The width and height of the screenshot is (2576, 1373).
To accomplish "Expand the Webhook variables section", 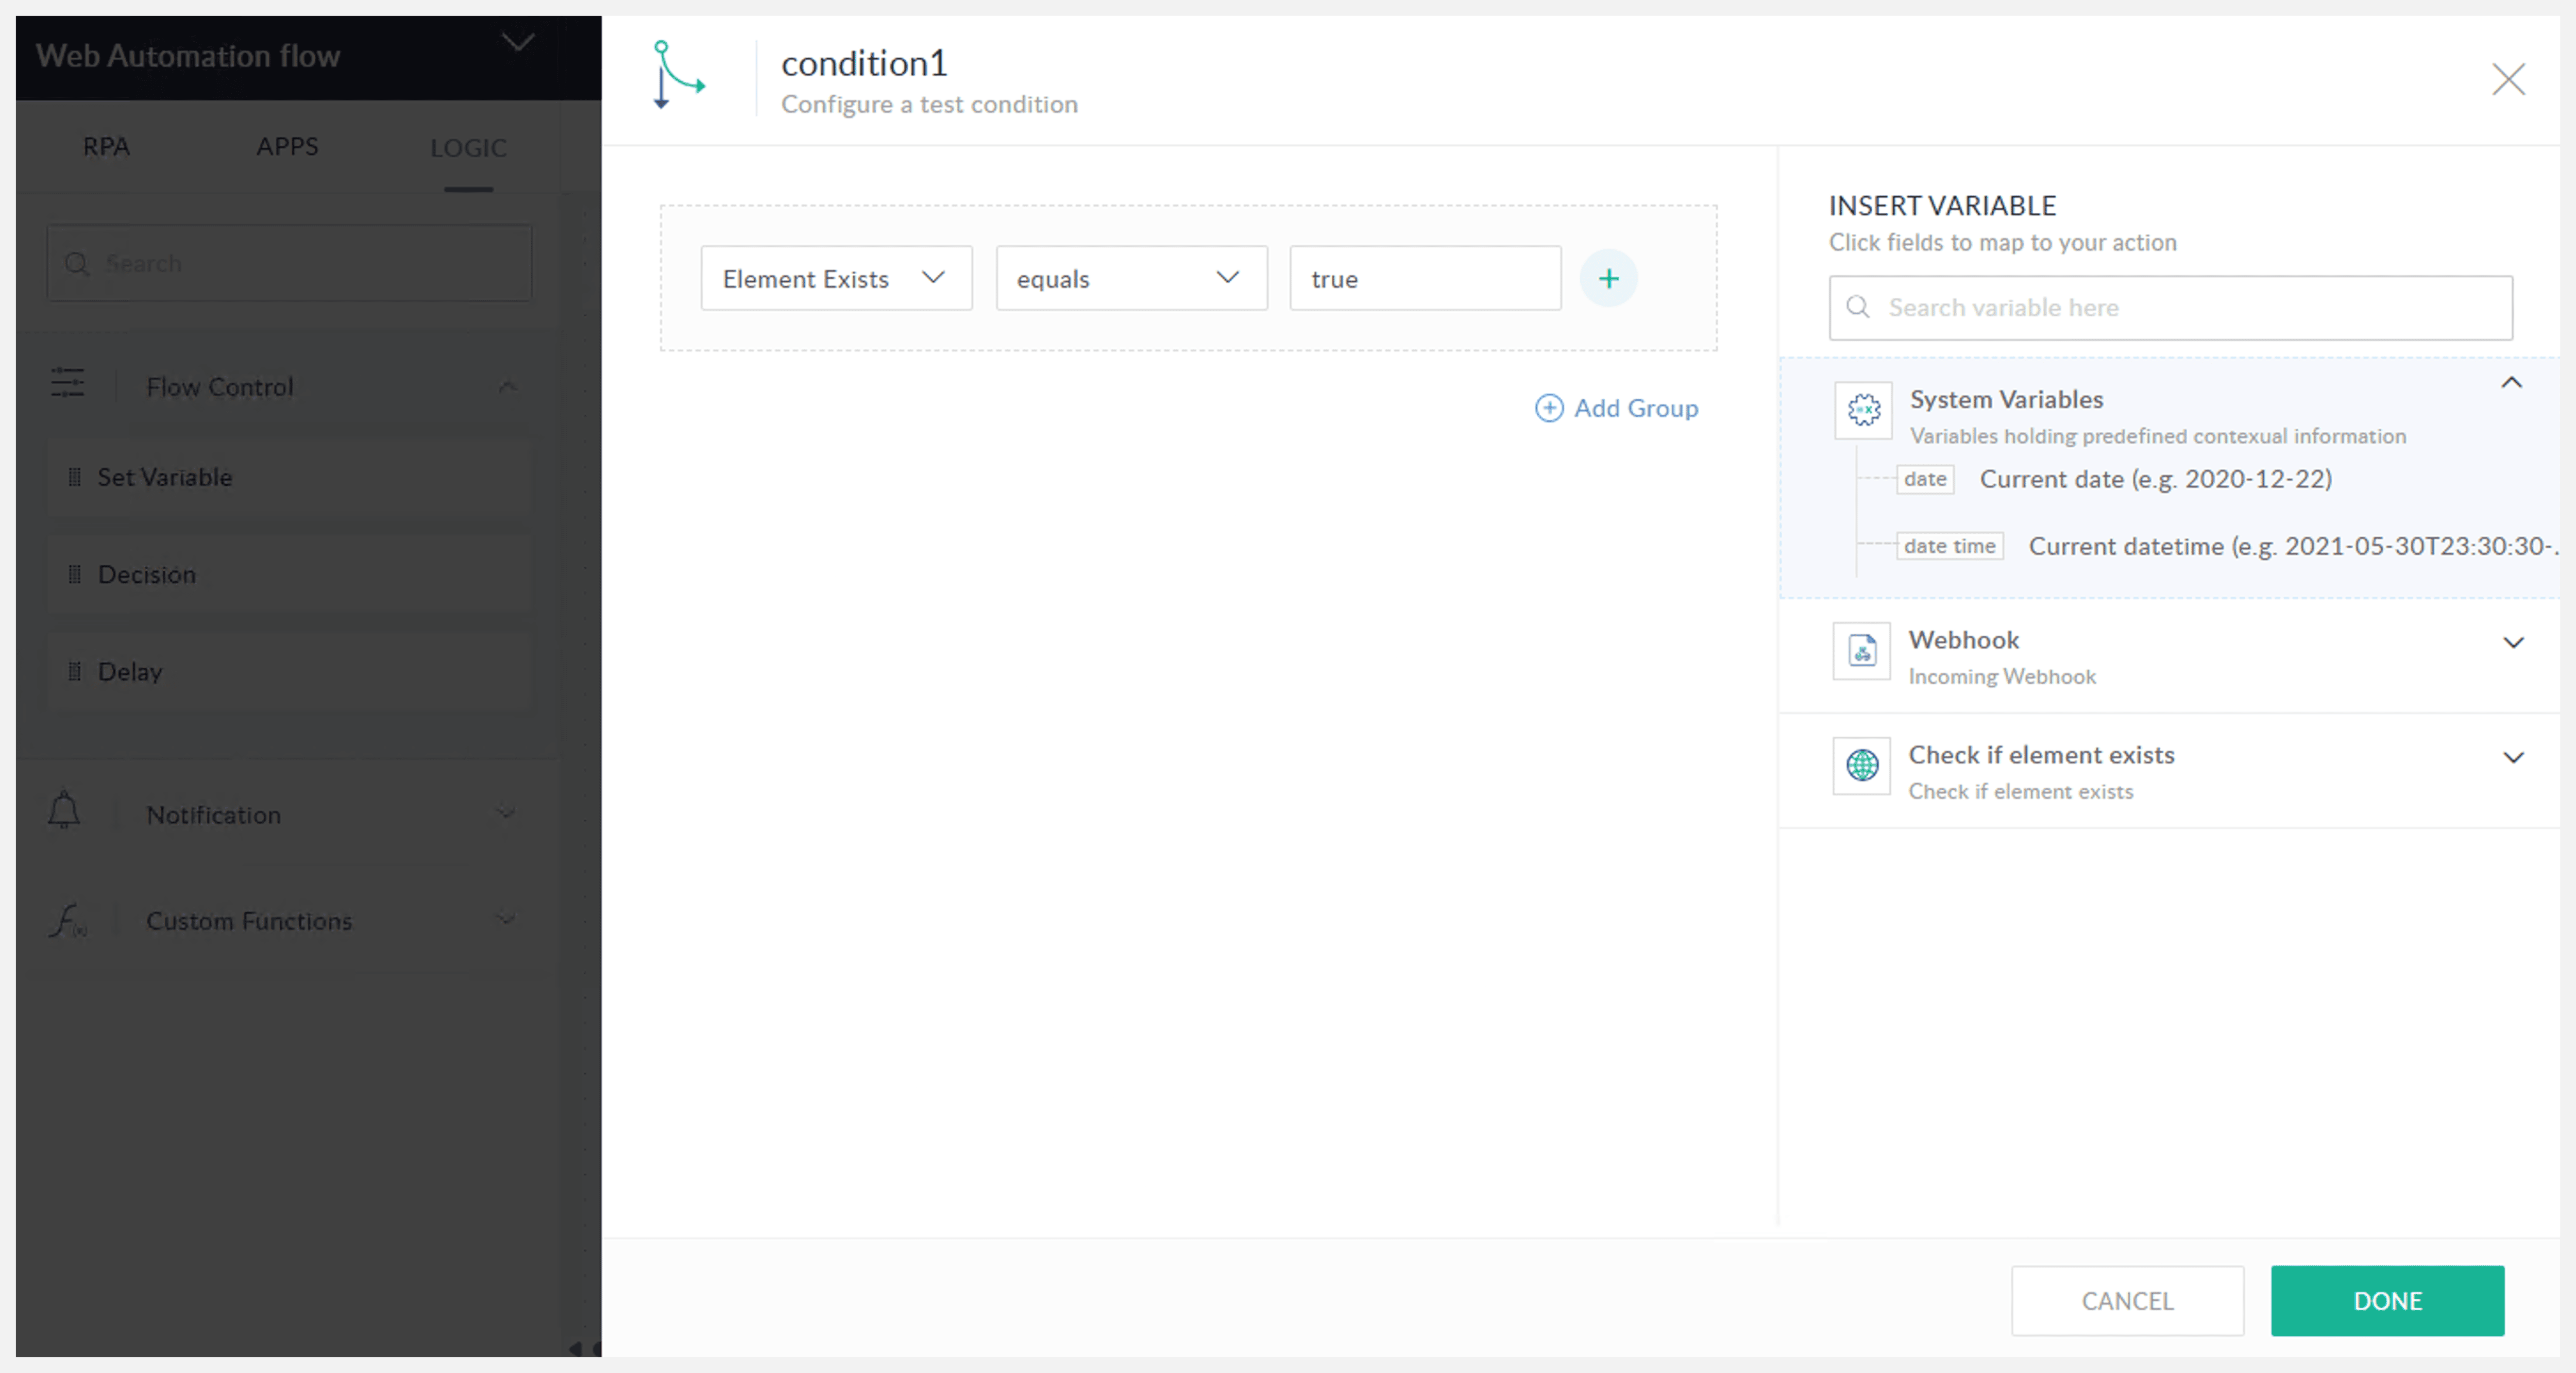I will 2512,643.
